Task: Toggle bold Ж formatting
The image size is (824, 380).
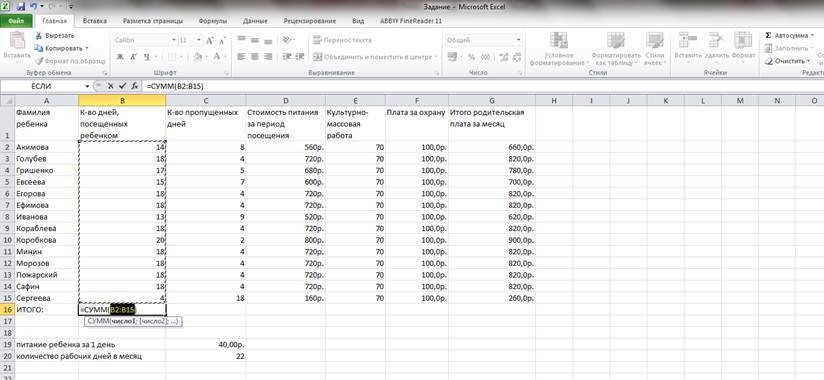Action: 120,57
